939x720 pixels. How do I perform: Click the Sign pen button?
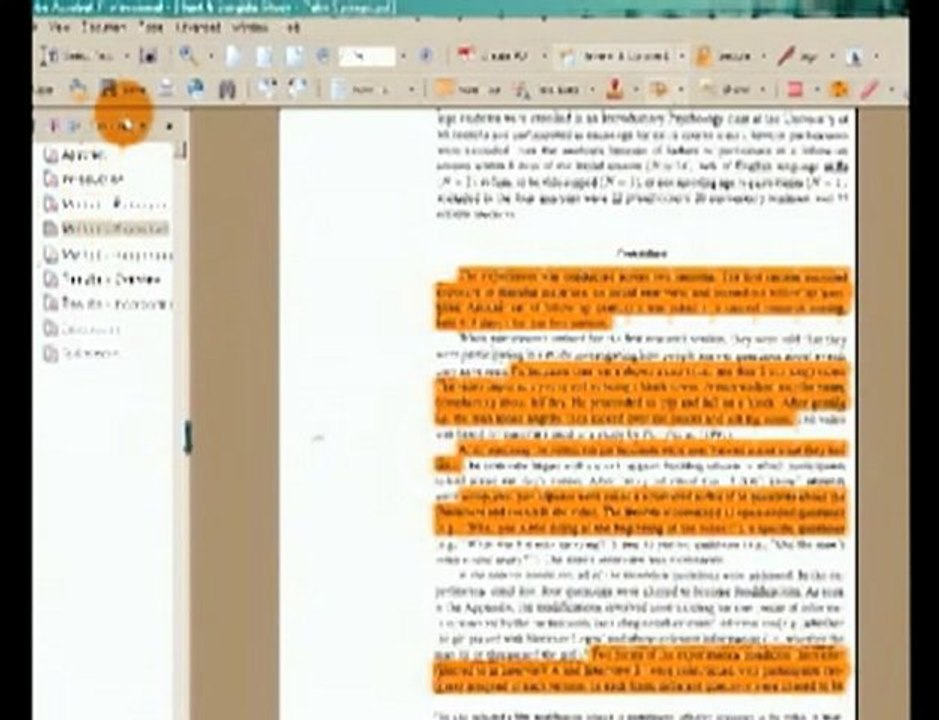click(799, 56)
